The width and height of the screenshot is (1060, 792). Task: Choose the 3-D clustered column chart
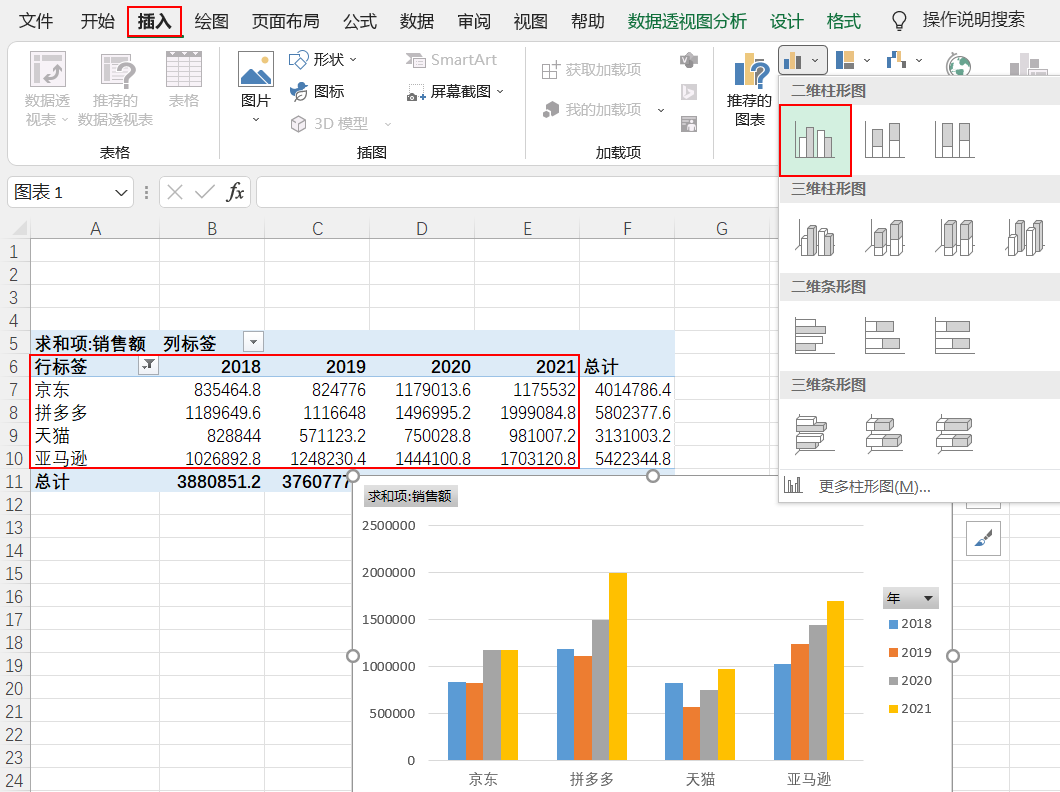point(815,238)
